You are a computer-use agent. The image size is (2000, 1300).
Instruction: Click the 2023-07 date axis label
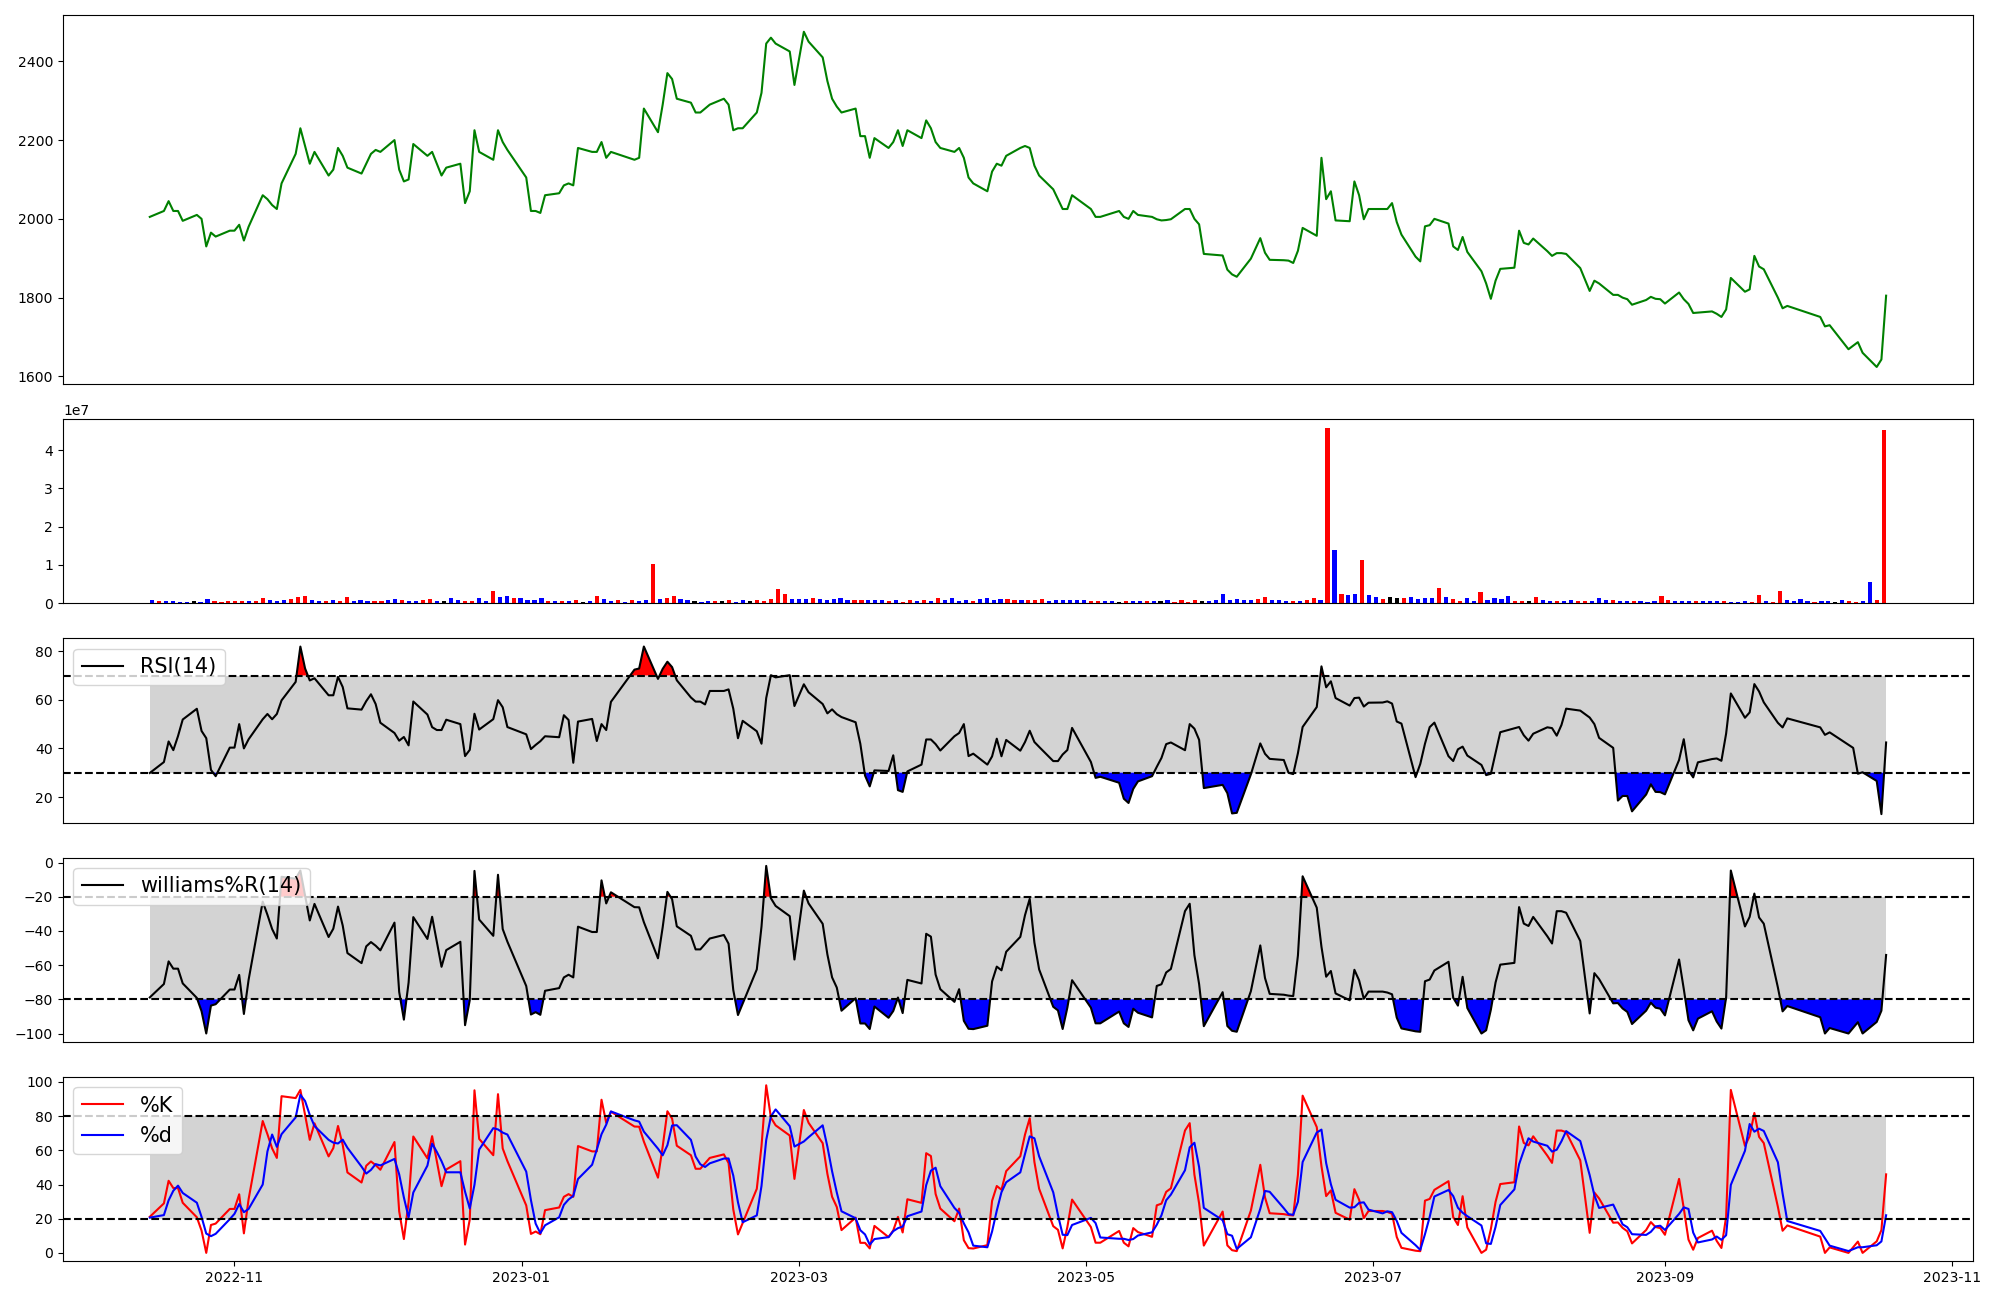coord(1373,1277)
